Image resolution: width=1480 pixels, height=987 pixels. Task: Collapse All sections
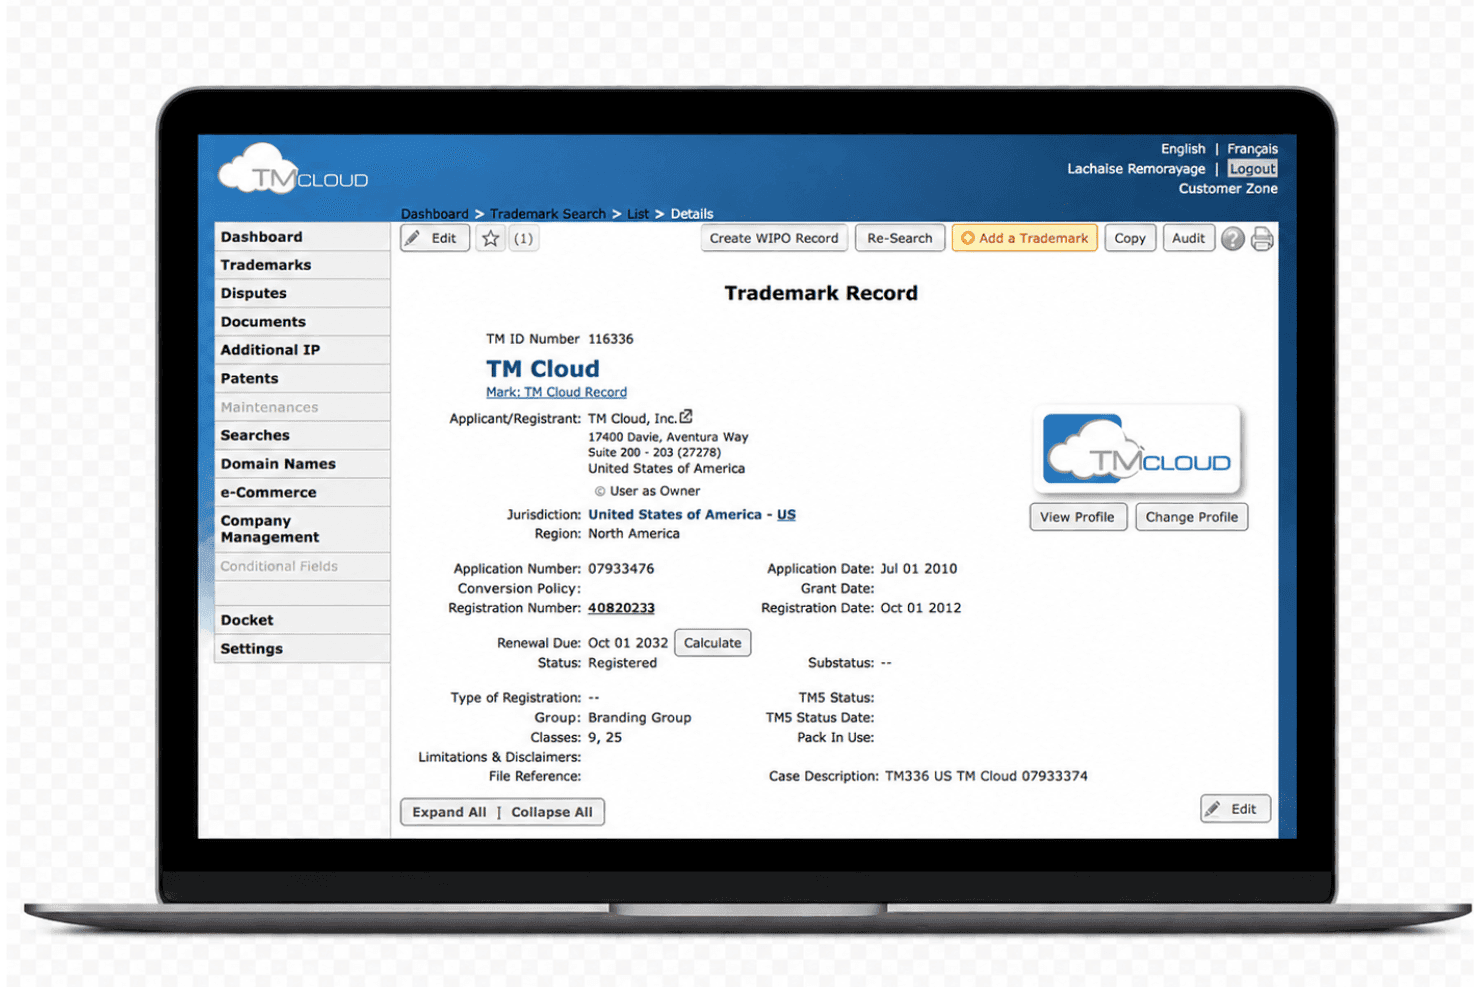pos(552,812)
